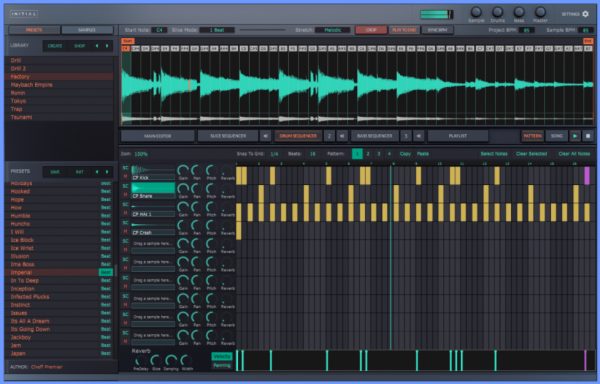
Task: Go to next preset with right arrow
Action: click(x=107, y=172)
